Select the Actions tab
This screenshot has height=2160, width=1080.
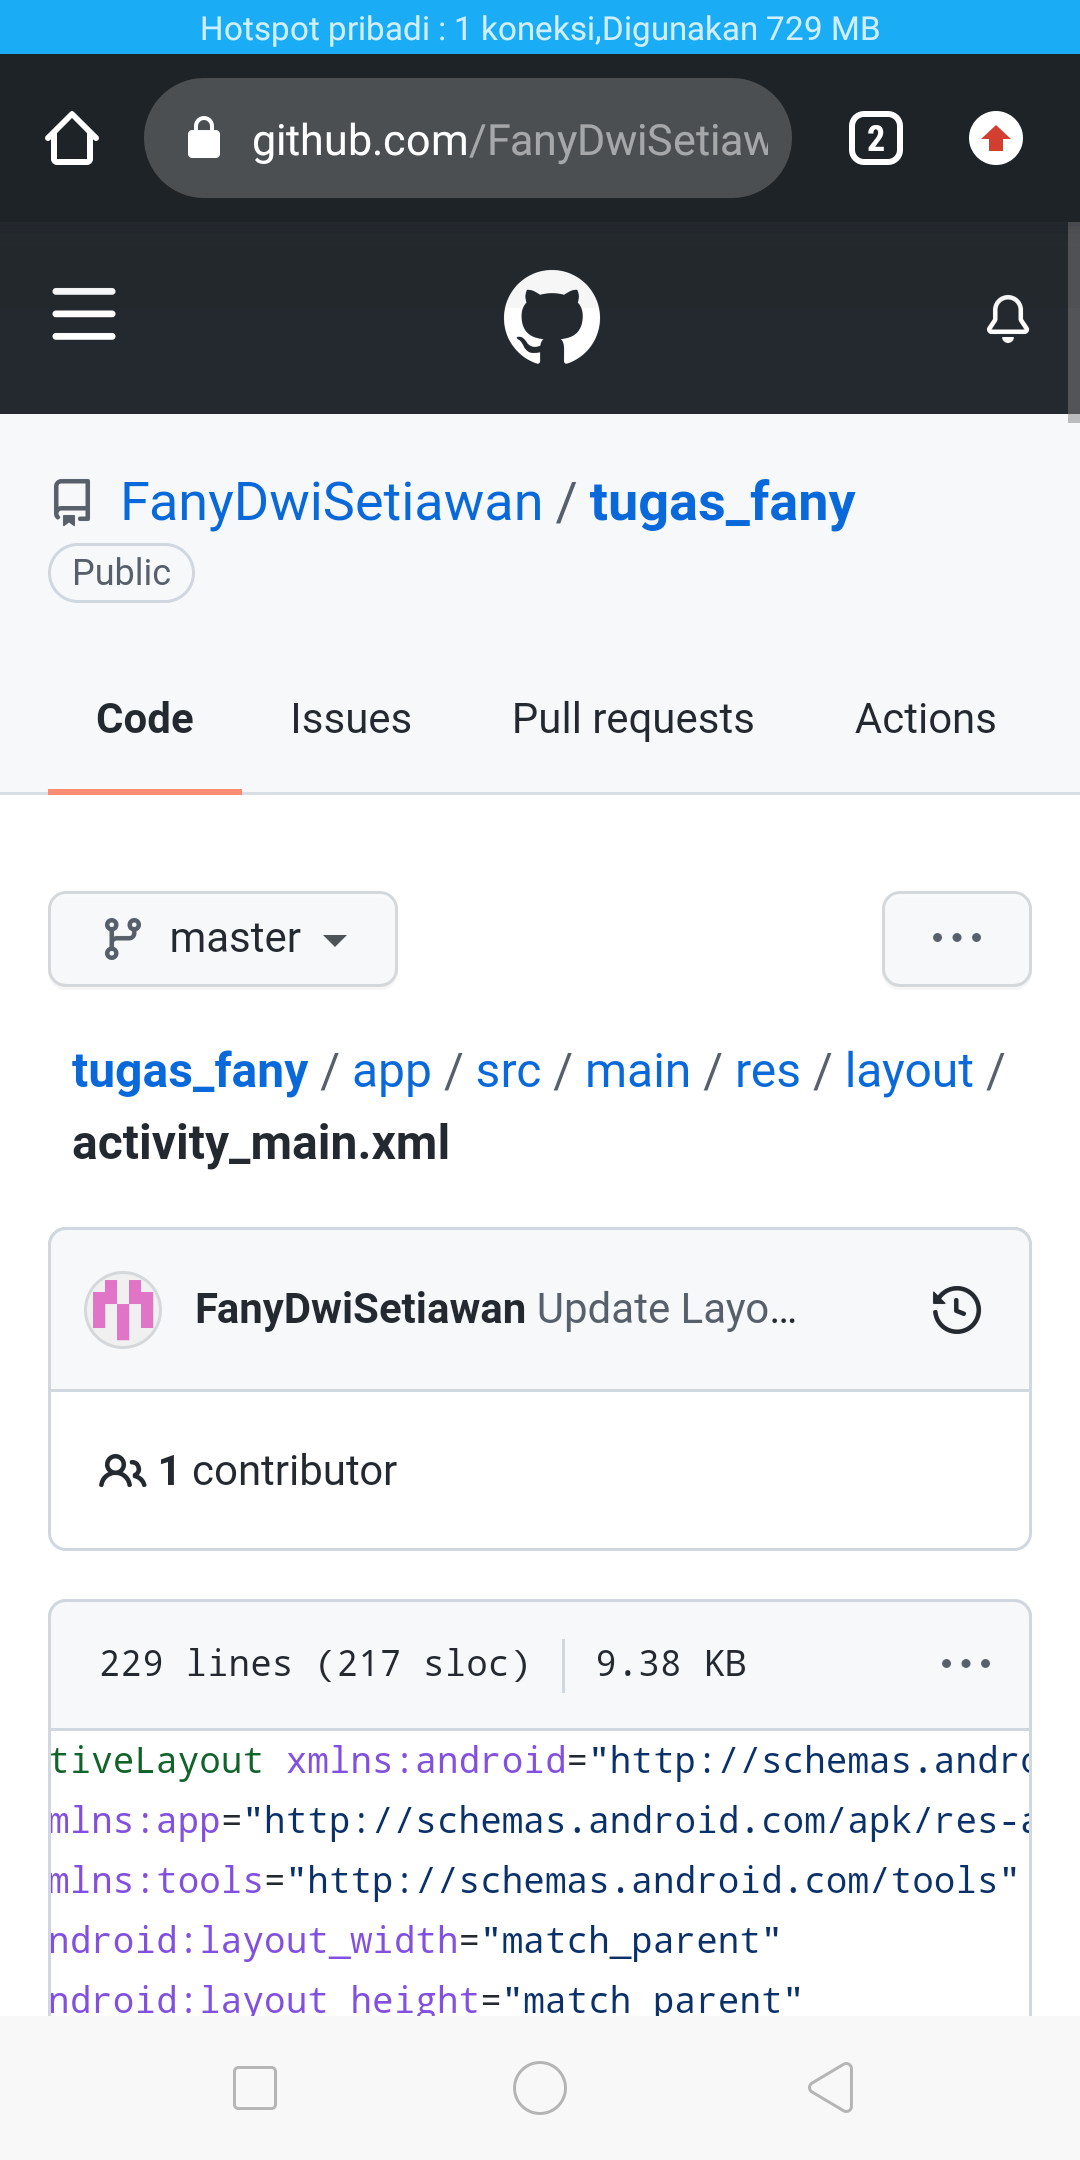point(924,718)
